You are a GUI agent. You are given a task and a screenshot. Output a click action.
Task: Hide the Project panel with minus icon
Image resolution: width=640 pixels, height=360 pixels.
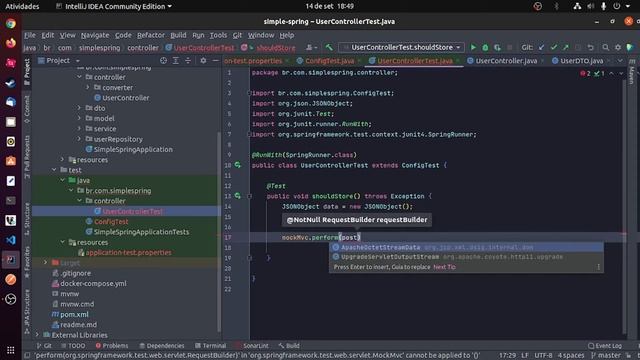216,60
